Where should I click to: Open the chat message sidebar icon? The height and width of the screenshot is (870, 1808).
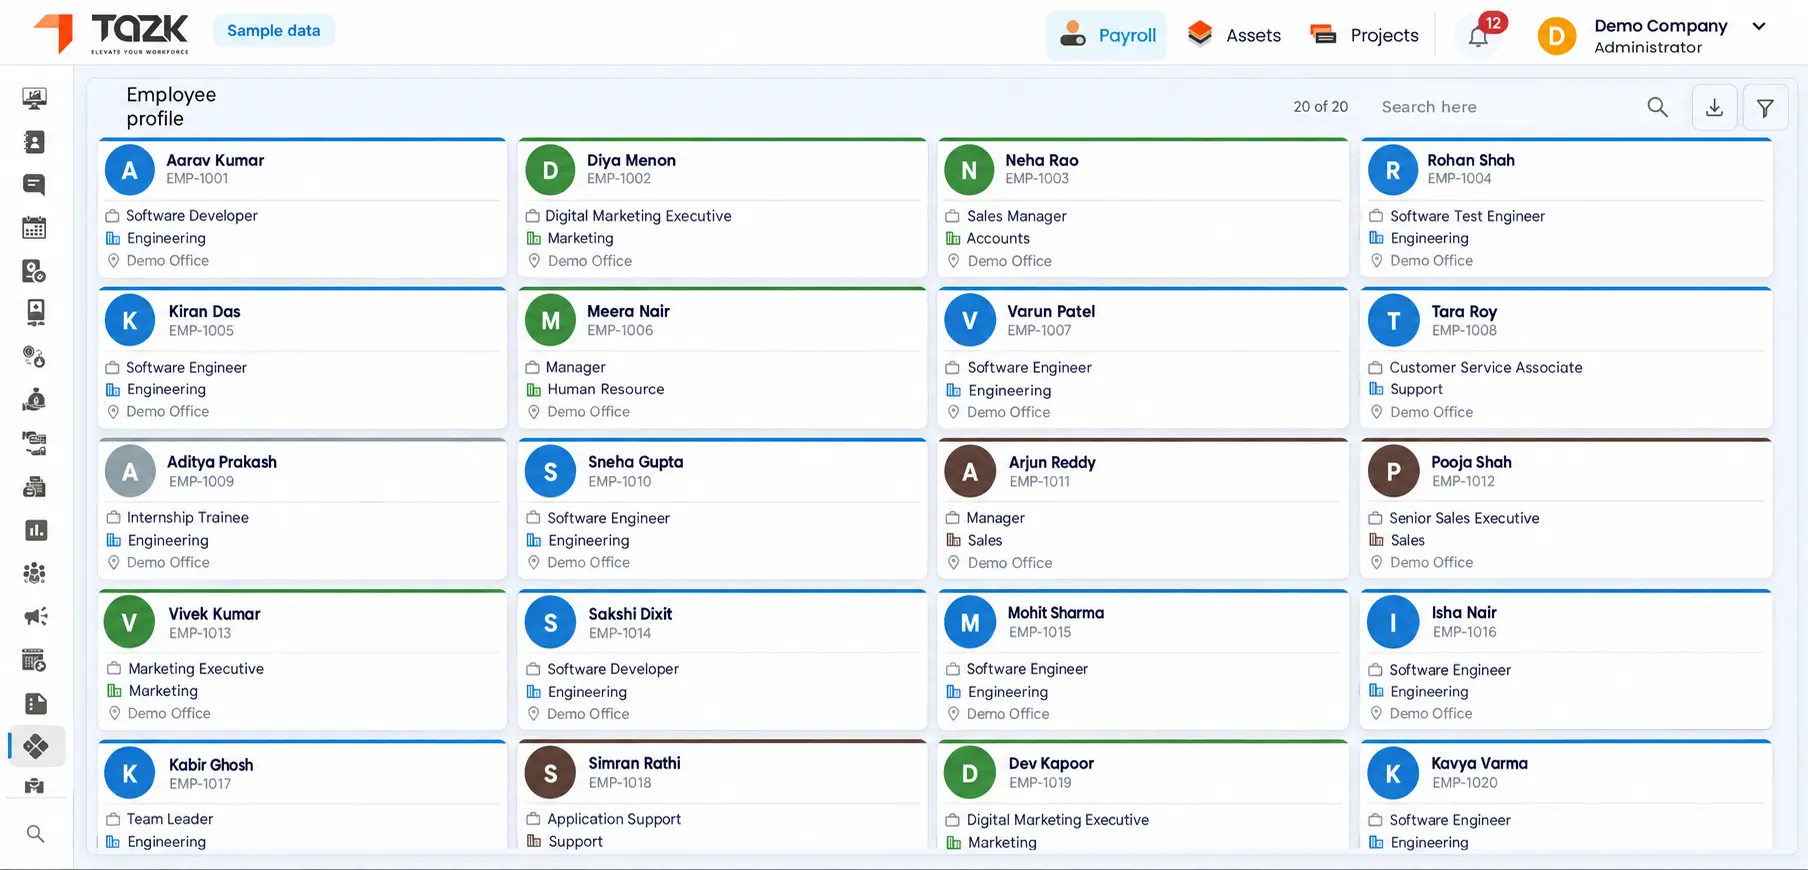[x=34, y=185]
